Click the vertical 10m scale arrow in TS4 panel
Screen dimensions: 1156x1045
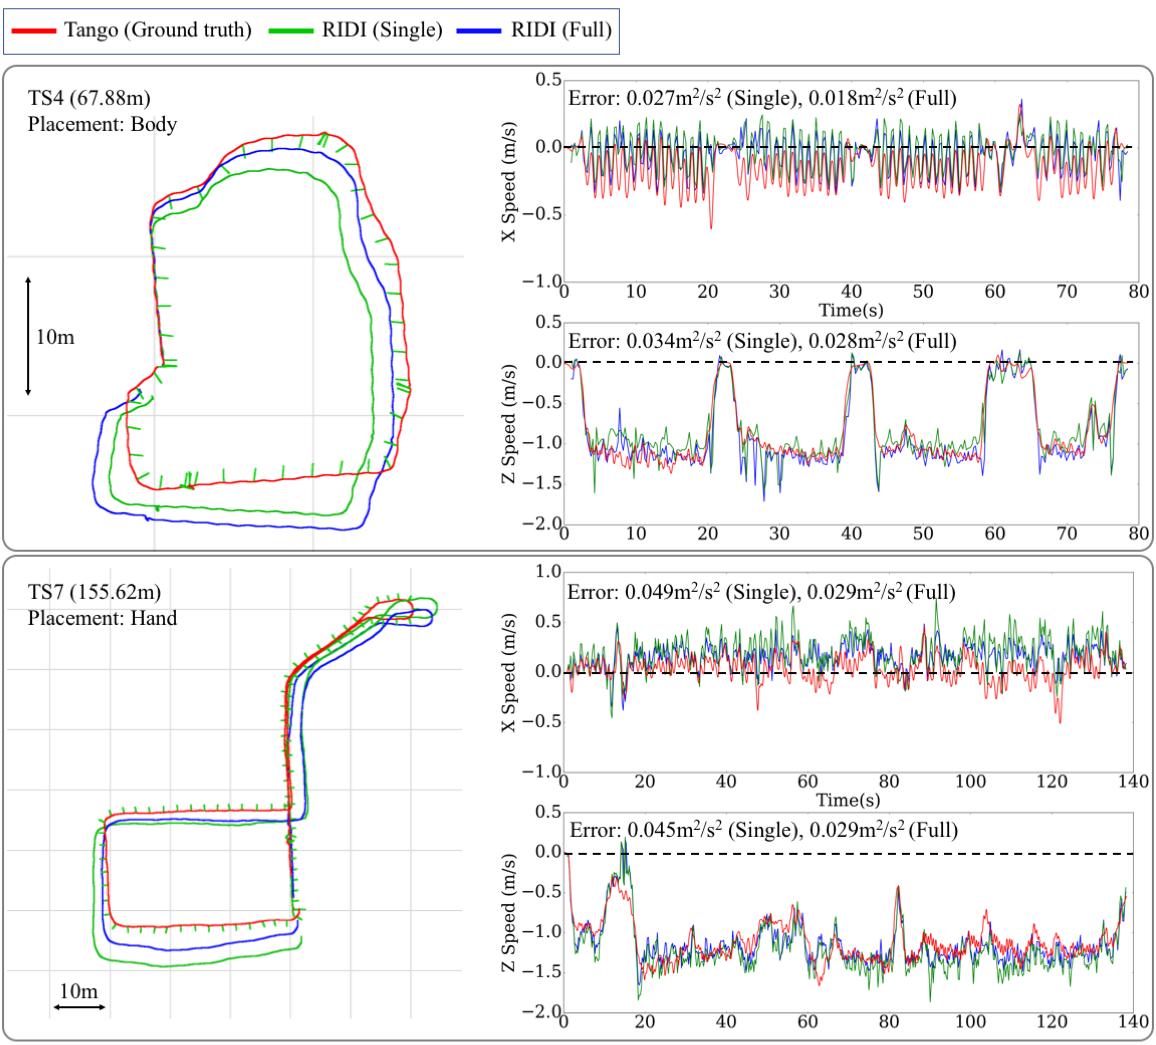pyautogui.click(x=28, y=337)
